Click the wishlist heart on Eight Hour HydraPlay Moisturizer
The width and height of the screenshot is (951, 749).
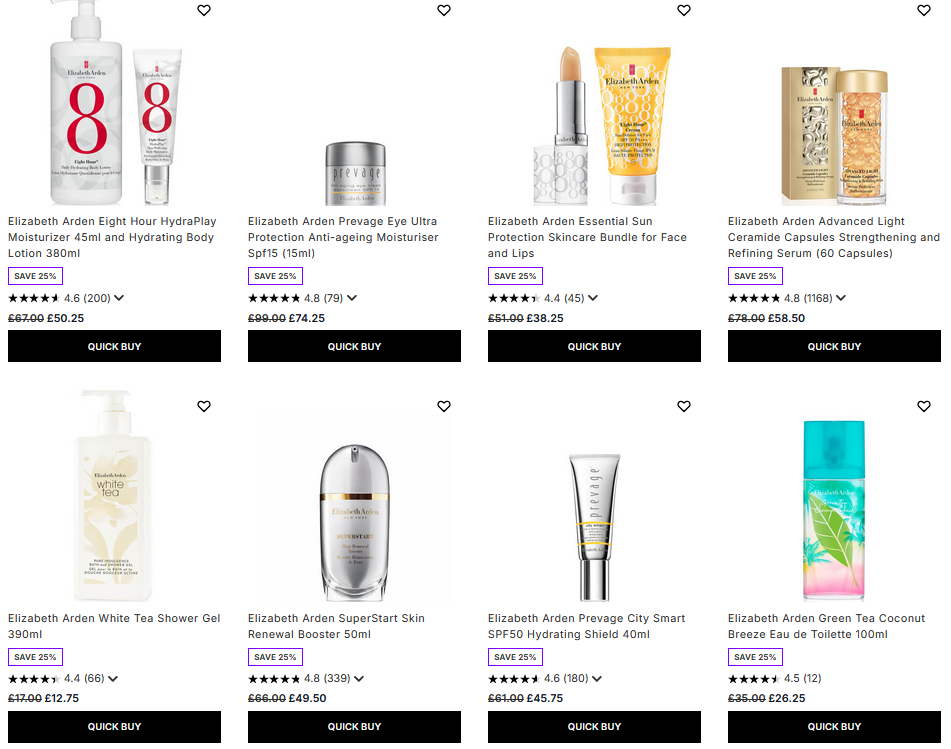[x=203, y=10]
